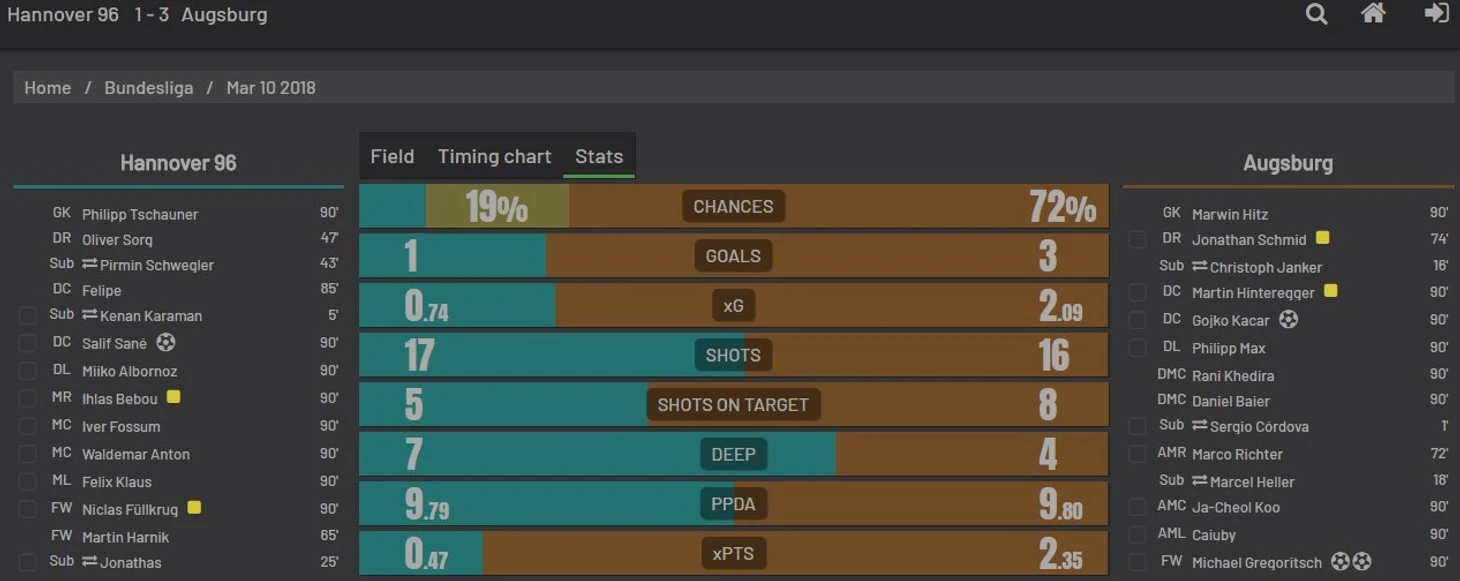Click the substitution arrows beside Pirmin Schwegler
The image size is (1460, 581).
89,264
